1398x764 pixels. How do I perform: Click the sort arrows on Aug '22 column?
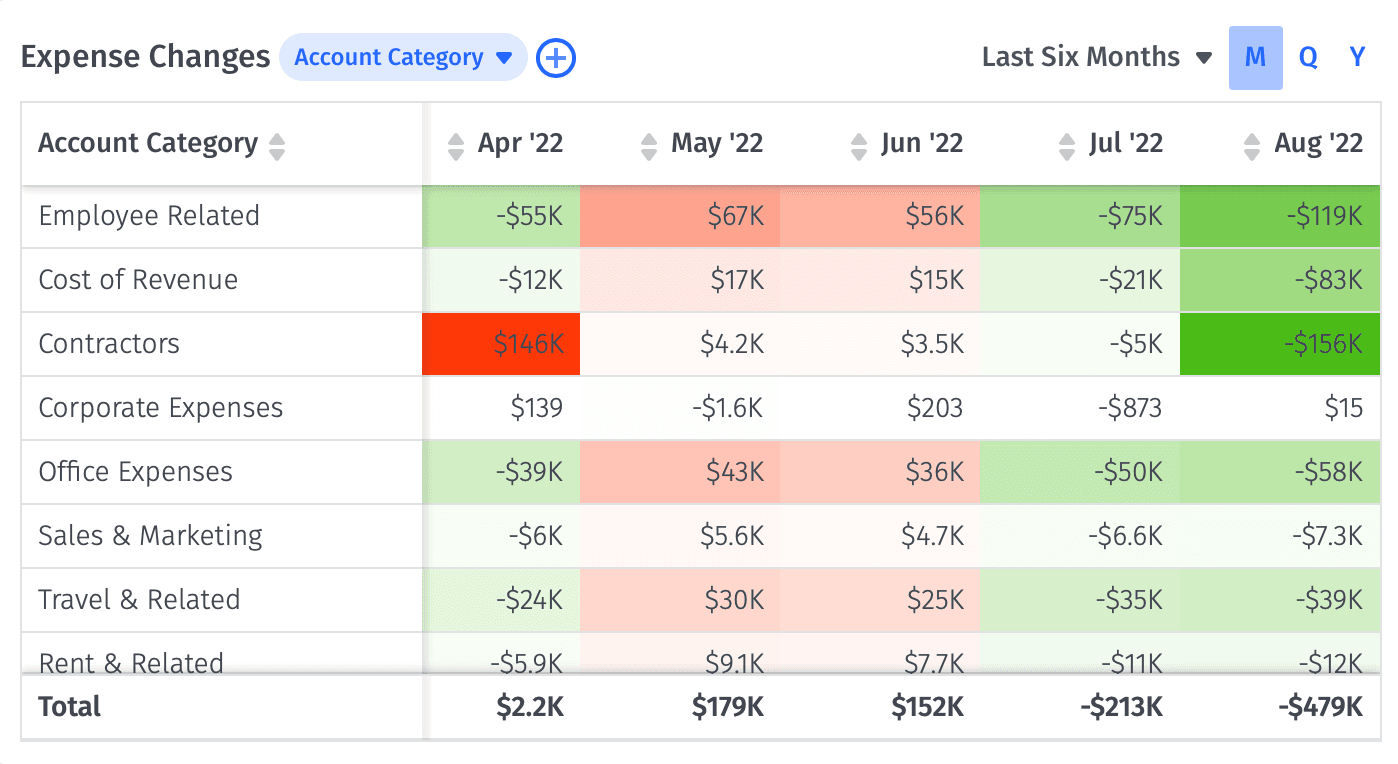click(x=1250, y=144)
